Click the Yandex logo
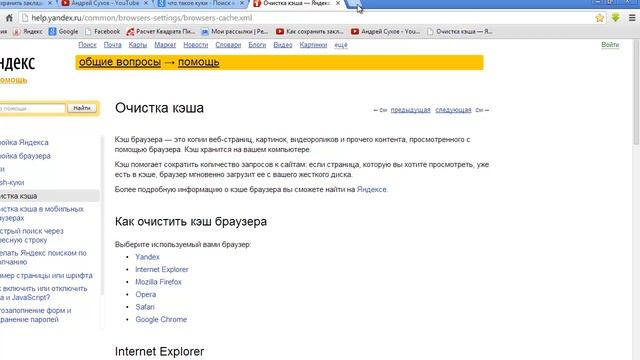 (18, 62)
